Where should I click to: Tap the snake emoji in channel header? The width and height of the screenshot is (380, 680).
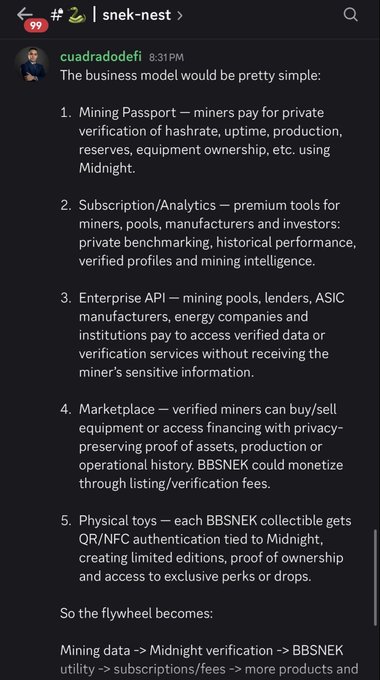click(x=77, y=15)
